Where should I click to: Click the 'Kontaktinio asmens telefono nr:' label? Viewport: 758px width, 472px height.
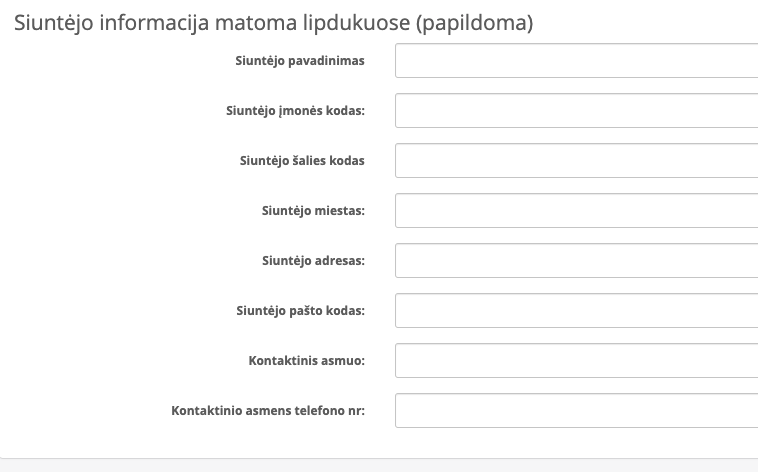coord(268,411)
